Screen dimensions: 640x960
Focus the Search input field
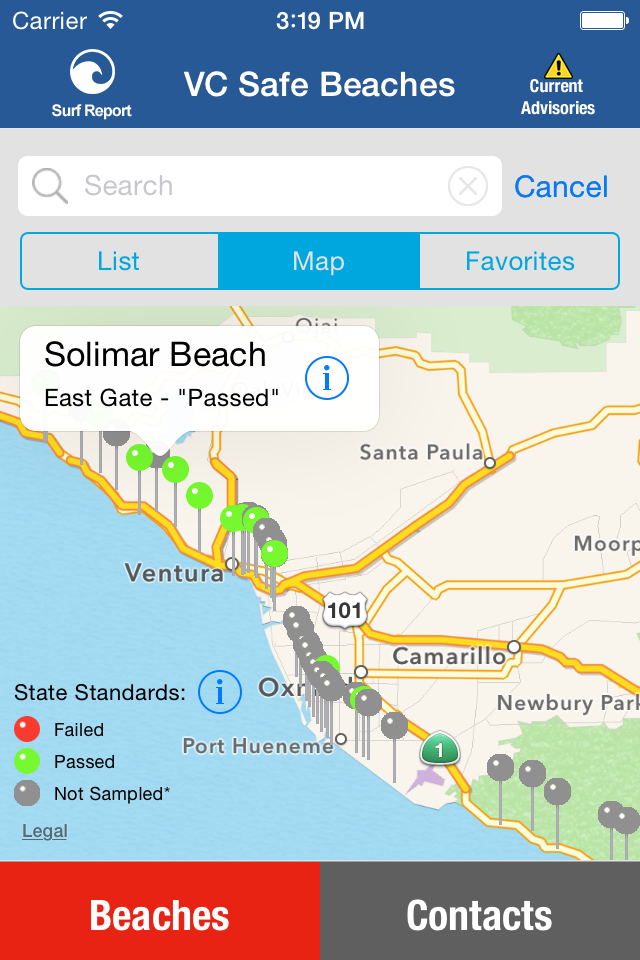[250, 186]
